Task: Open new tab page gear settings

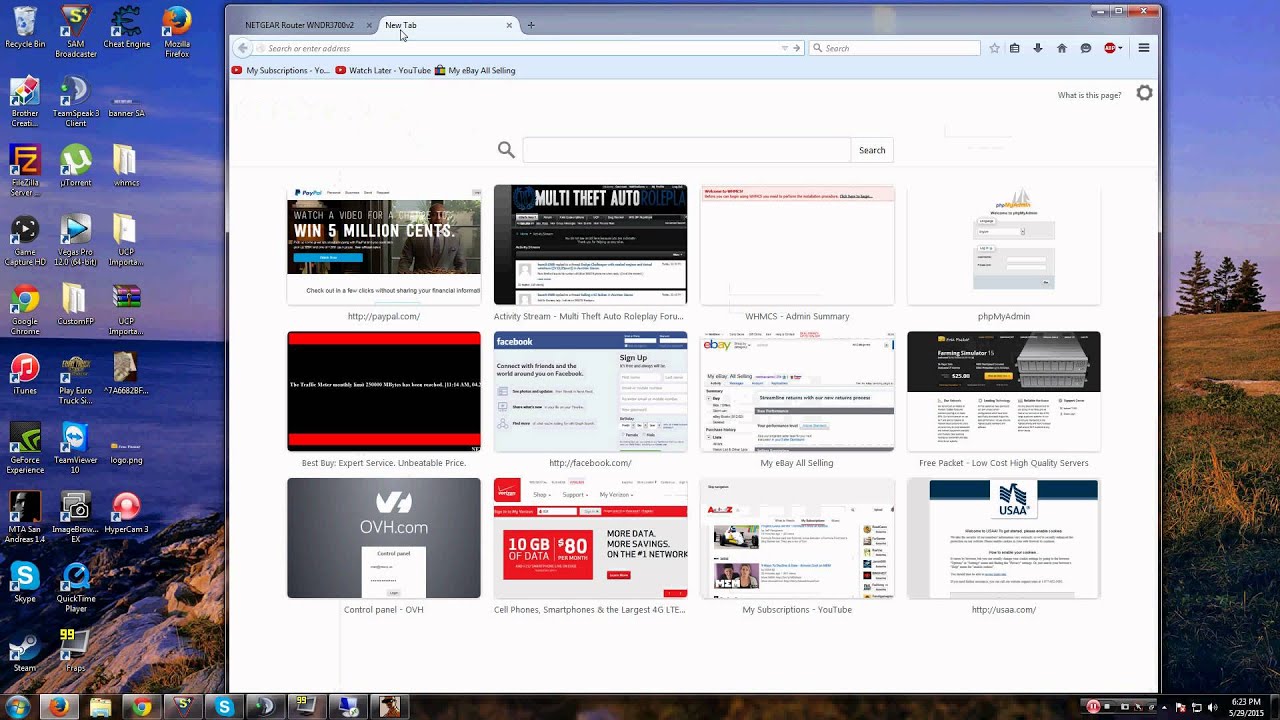Action: [1144, 93]
